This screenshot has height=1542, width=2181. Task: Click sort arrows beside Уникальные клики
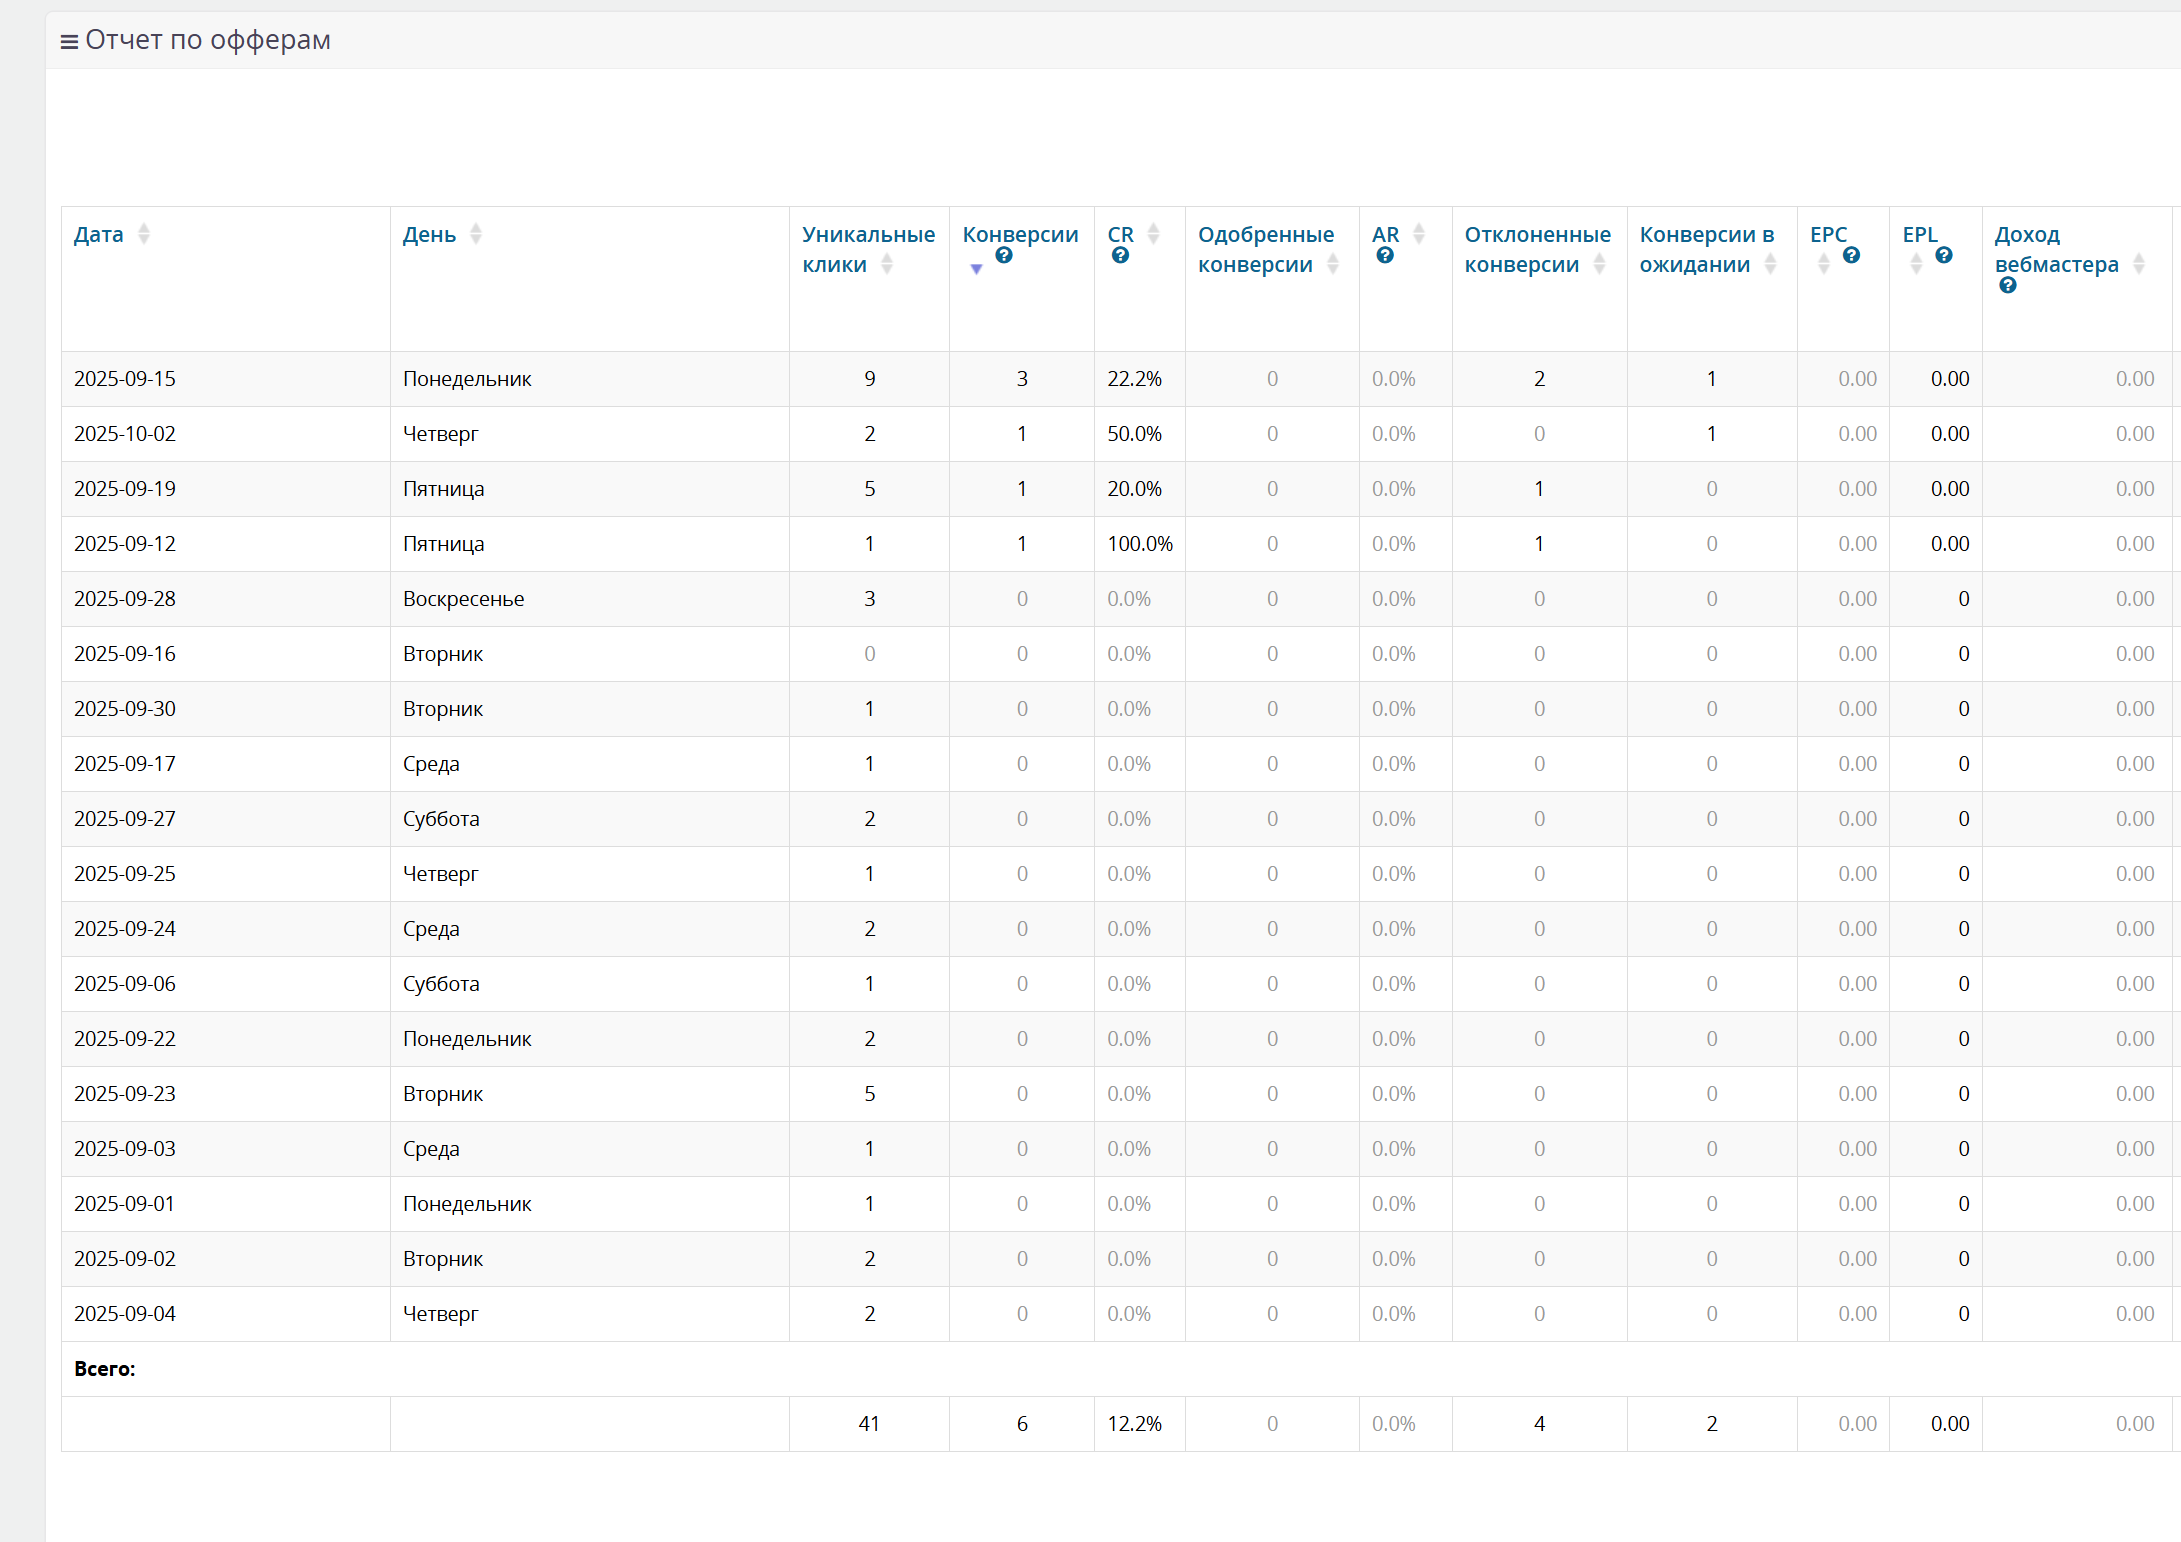coord(887,264)
